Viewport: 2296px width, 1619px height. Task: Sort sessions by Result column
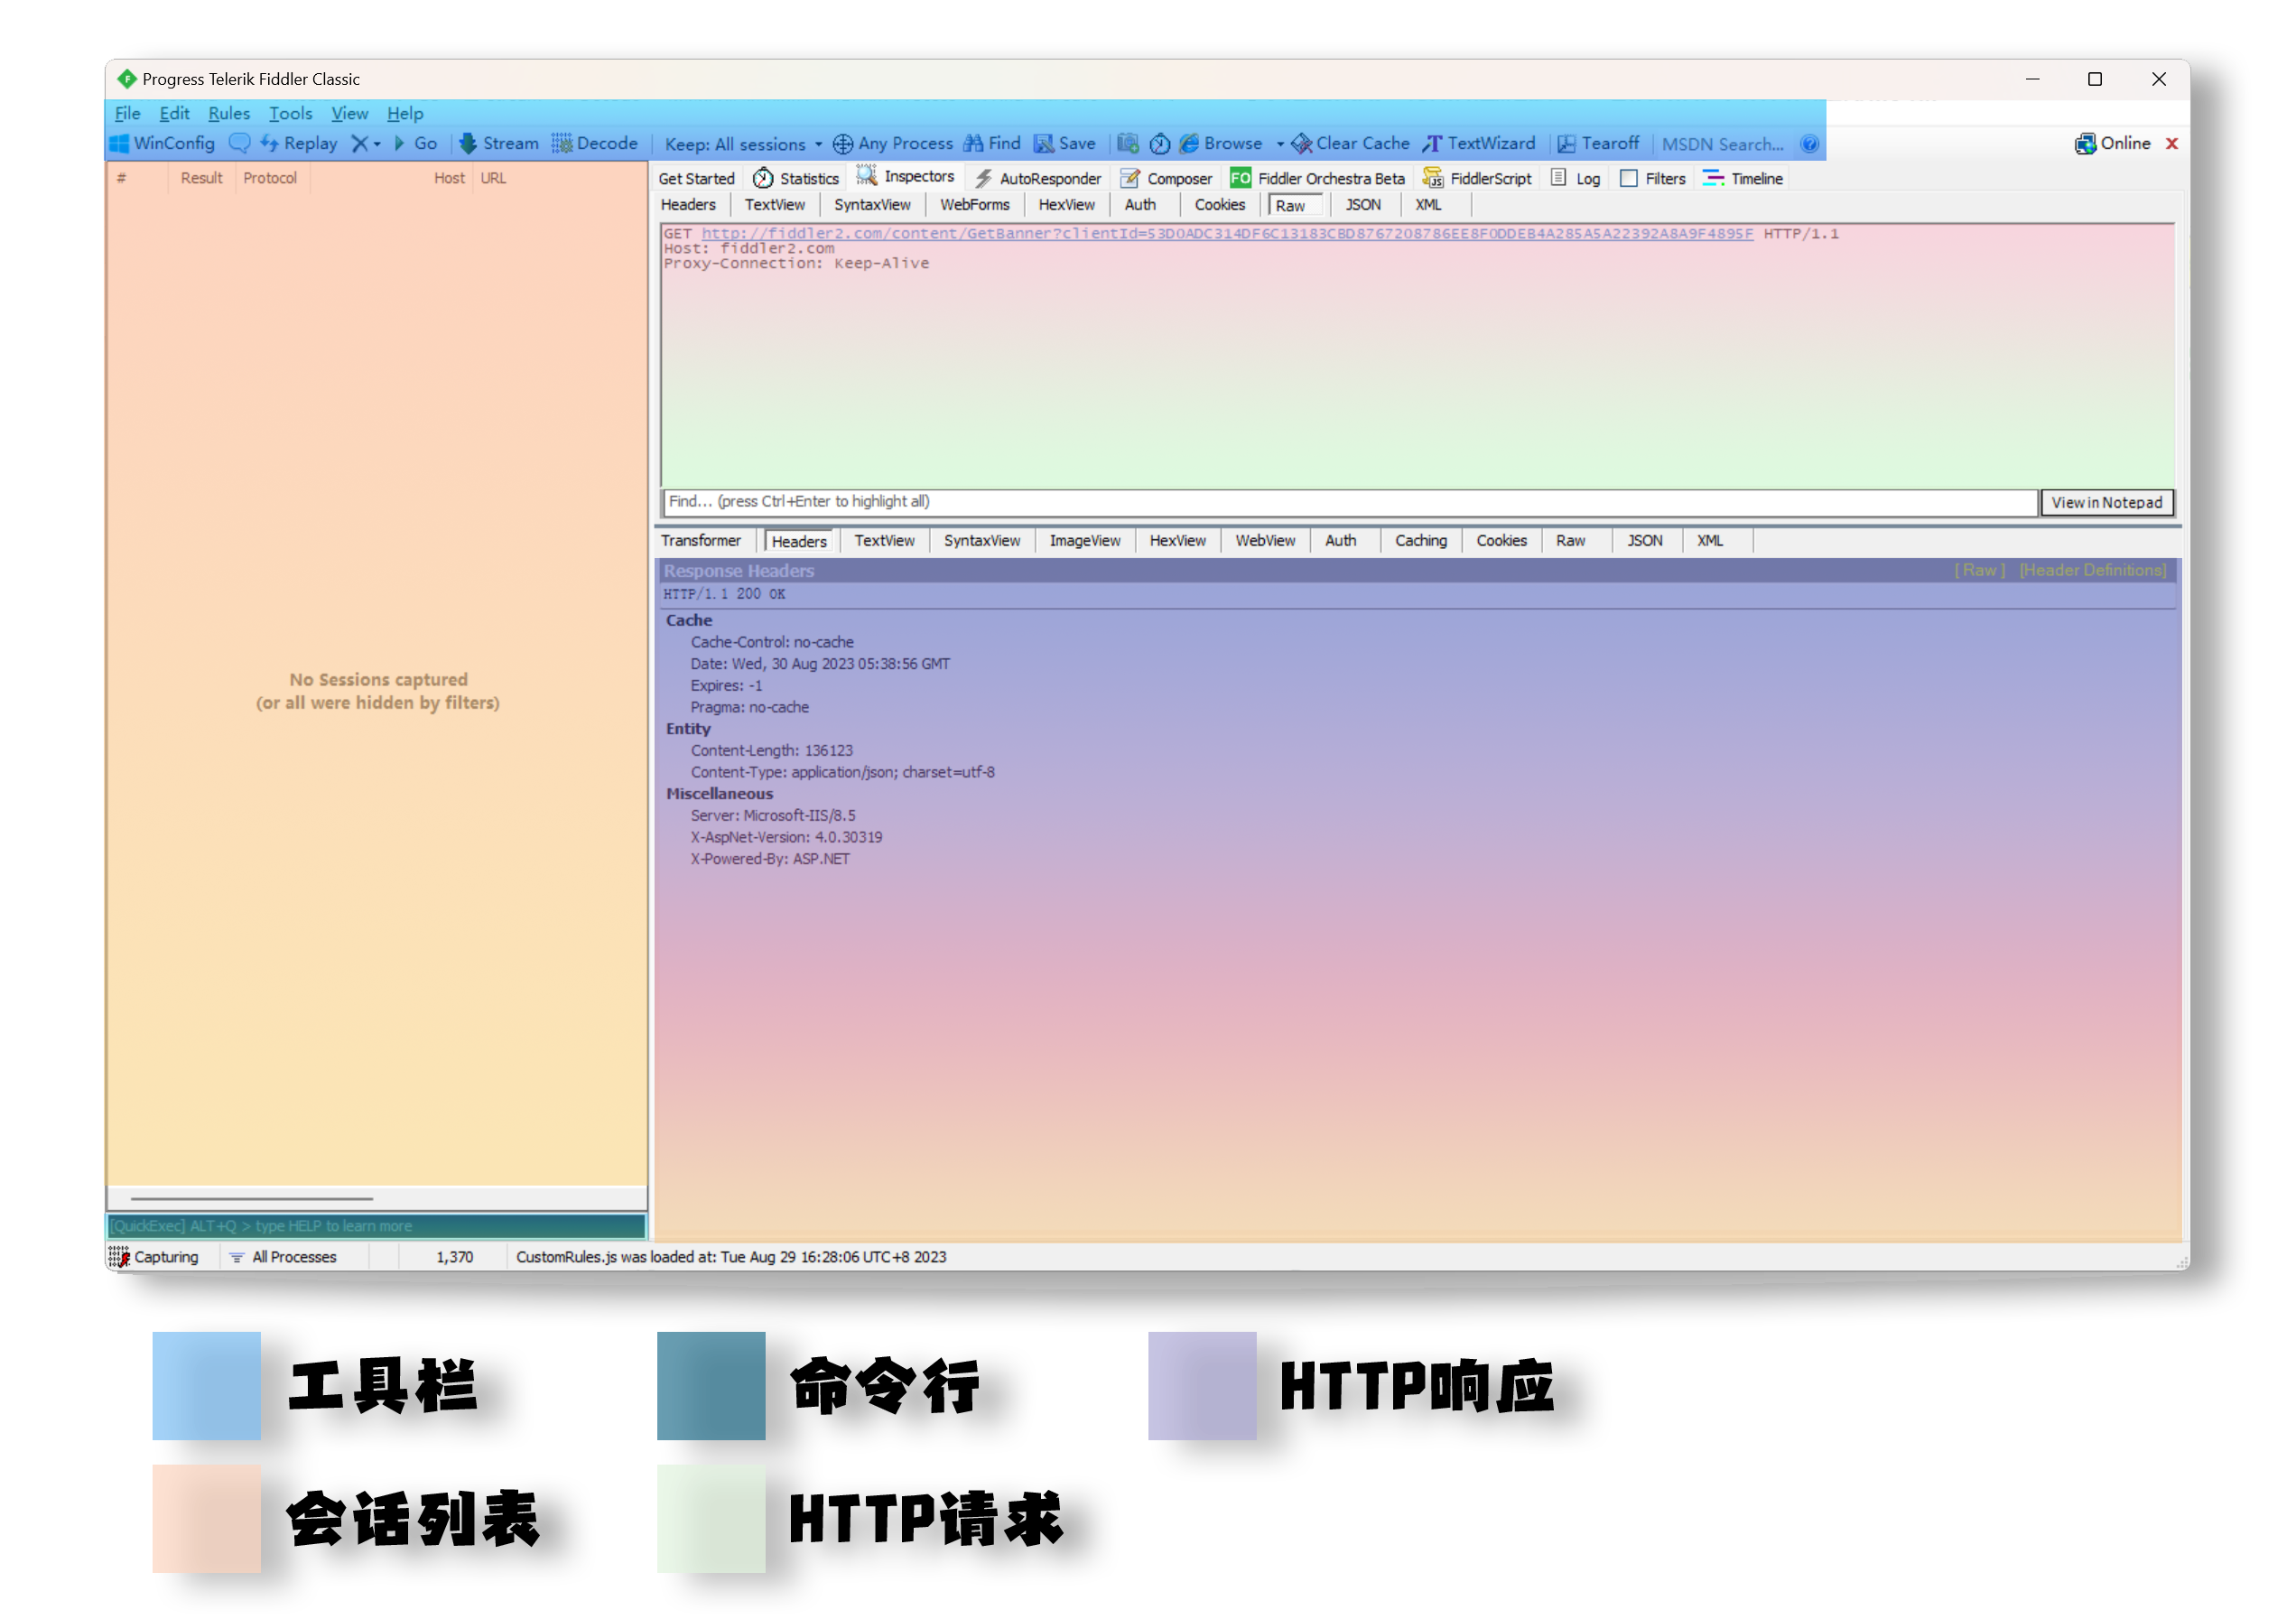[x=201, y=178]
